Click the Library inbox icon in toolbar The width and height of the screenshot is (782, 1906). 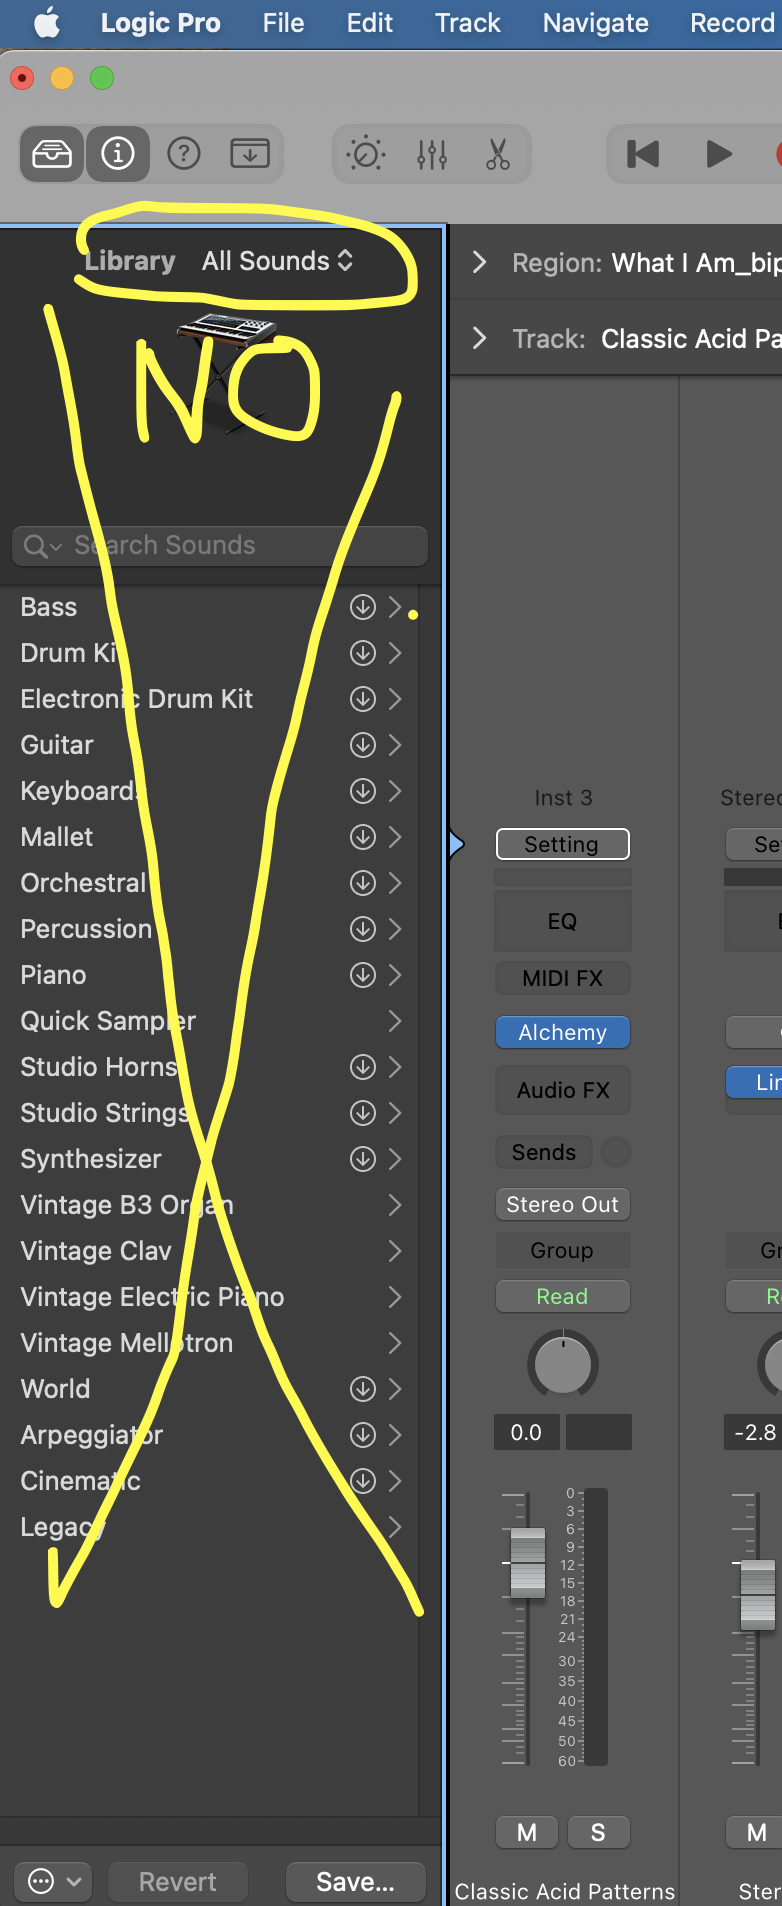pyautogui.click(x=52, y=154)
